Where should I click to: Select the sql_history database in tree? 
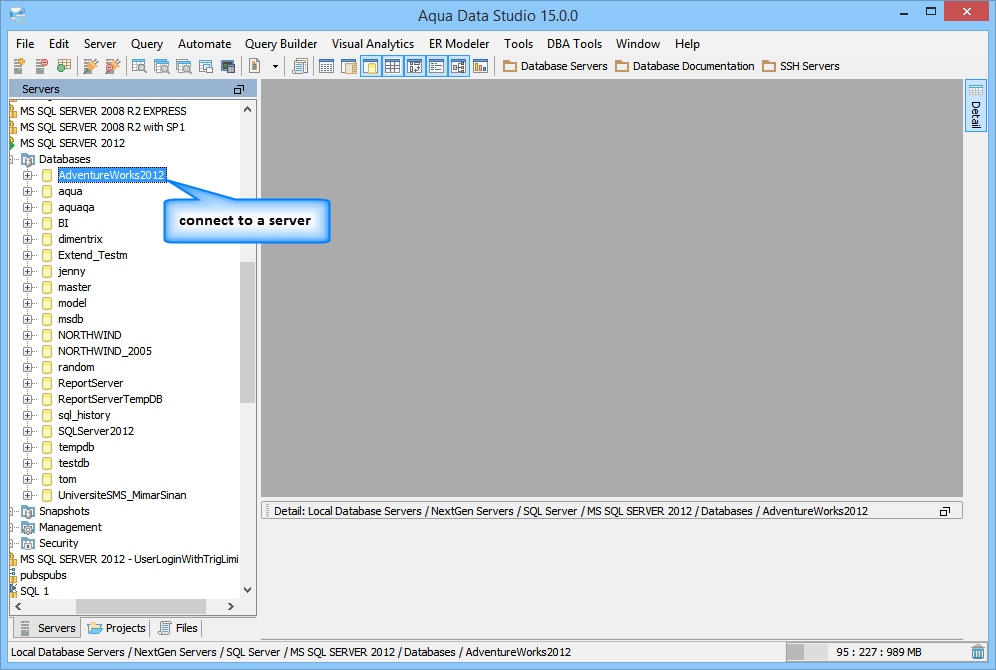(84, 415)
